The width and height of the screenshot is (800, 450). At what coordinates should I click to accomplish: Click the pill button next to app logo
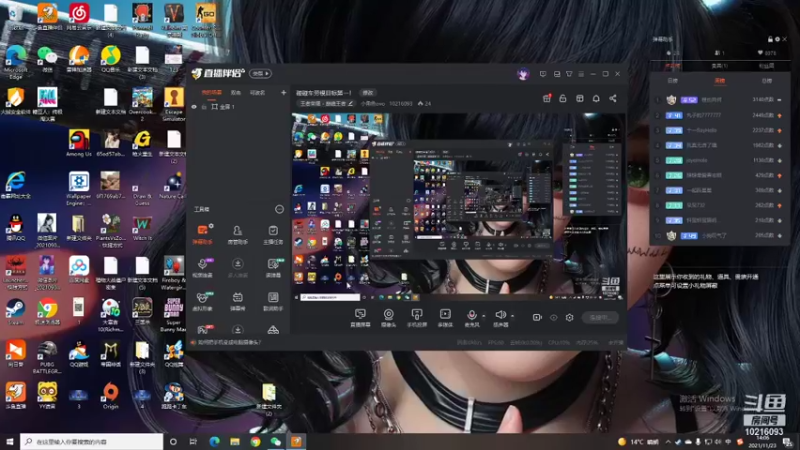pyautogui.click(x=260, y=73)
